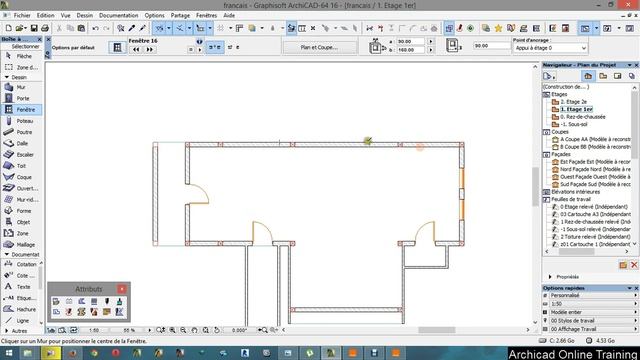Open the Point d'ancrage dropdown

pos(550,48)
